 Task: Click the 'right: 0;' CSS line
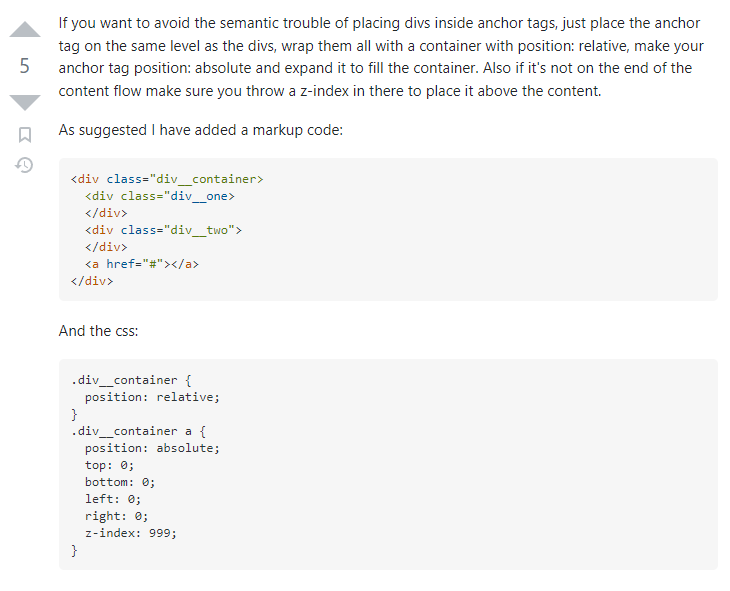tap(116, 516)
